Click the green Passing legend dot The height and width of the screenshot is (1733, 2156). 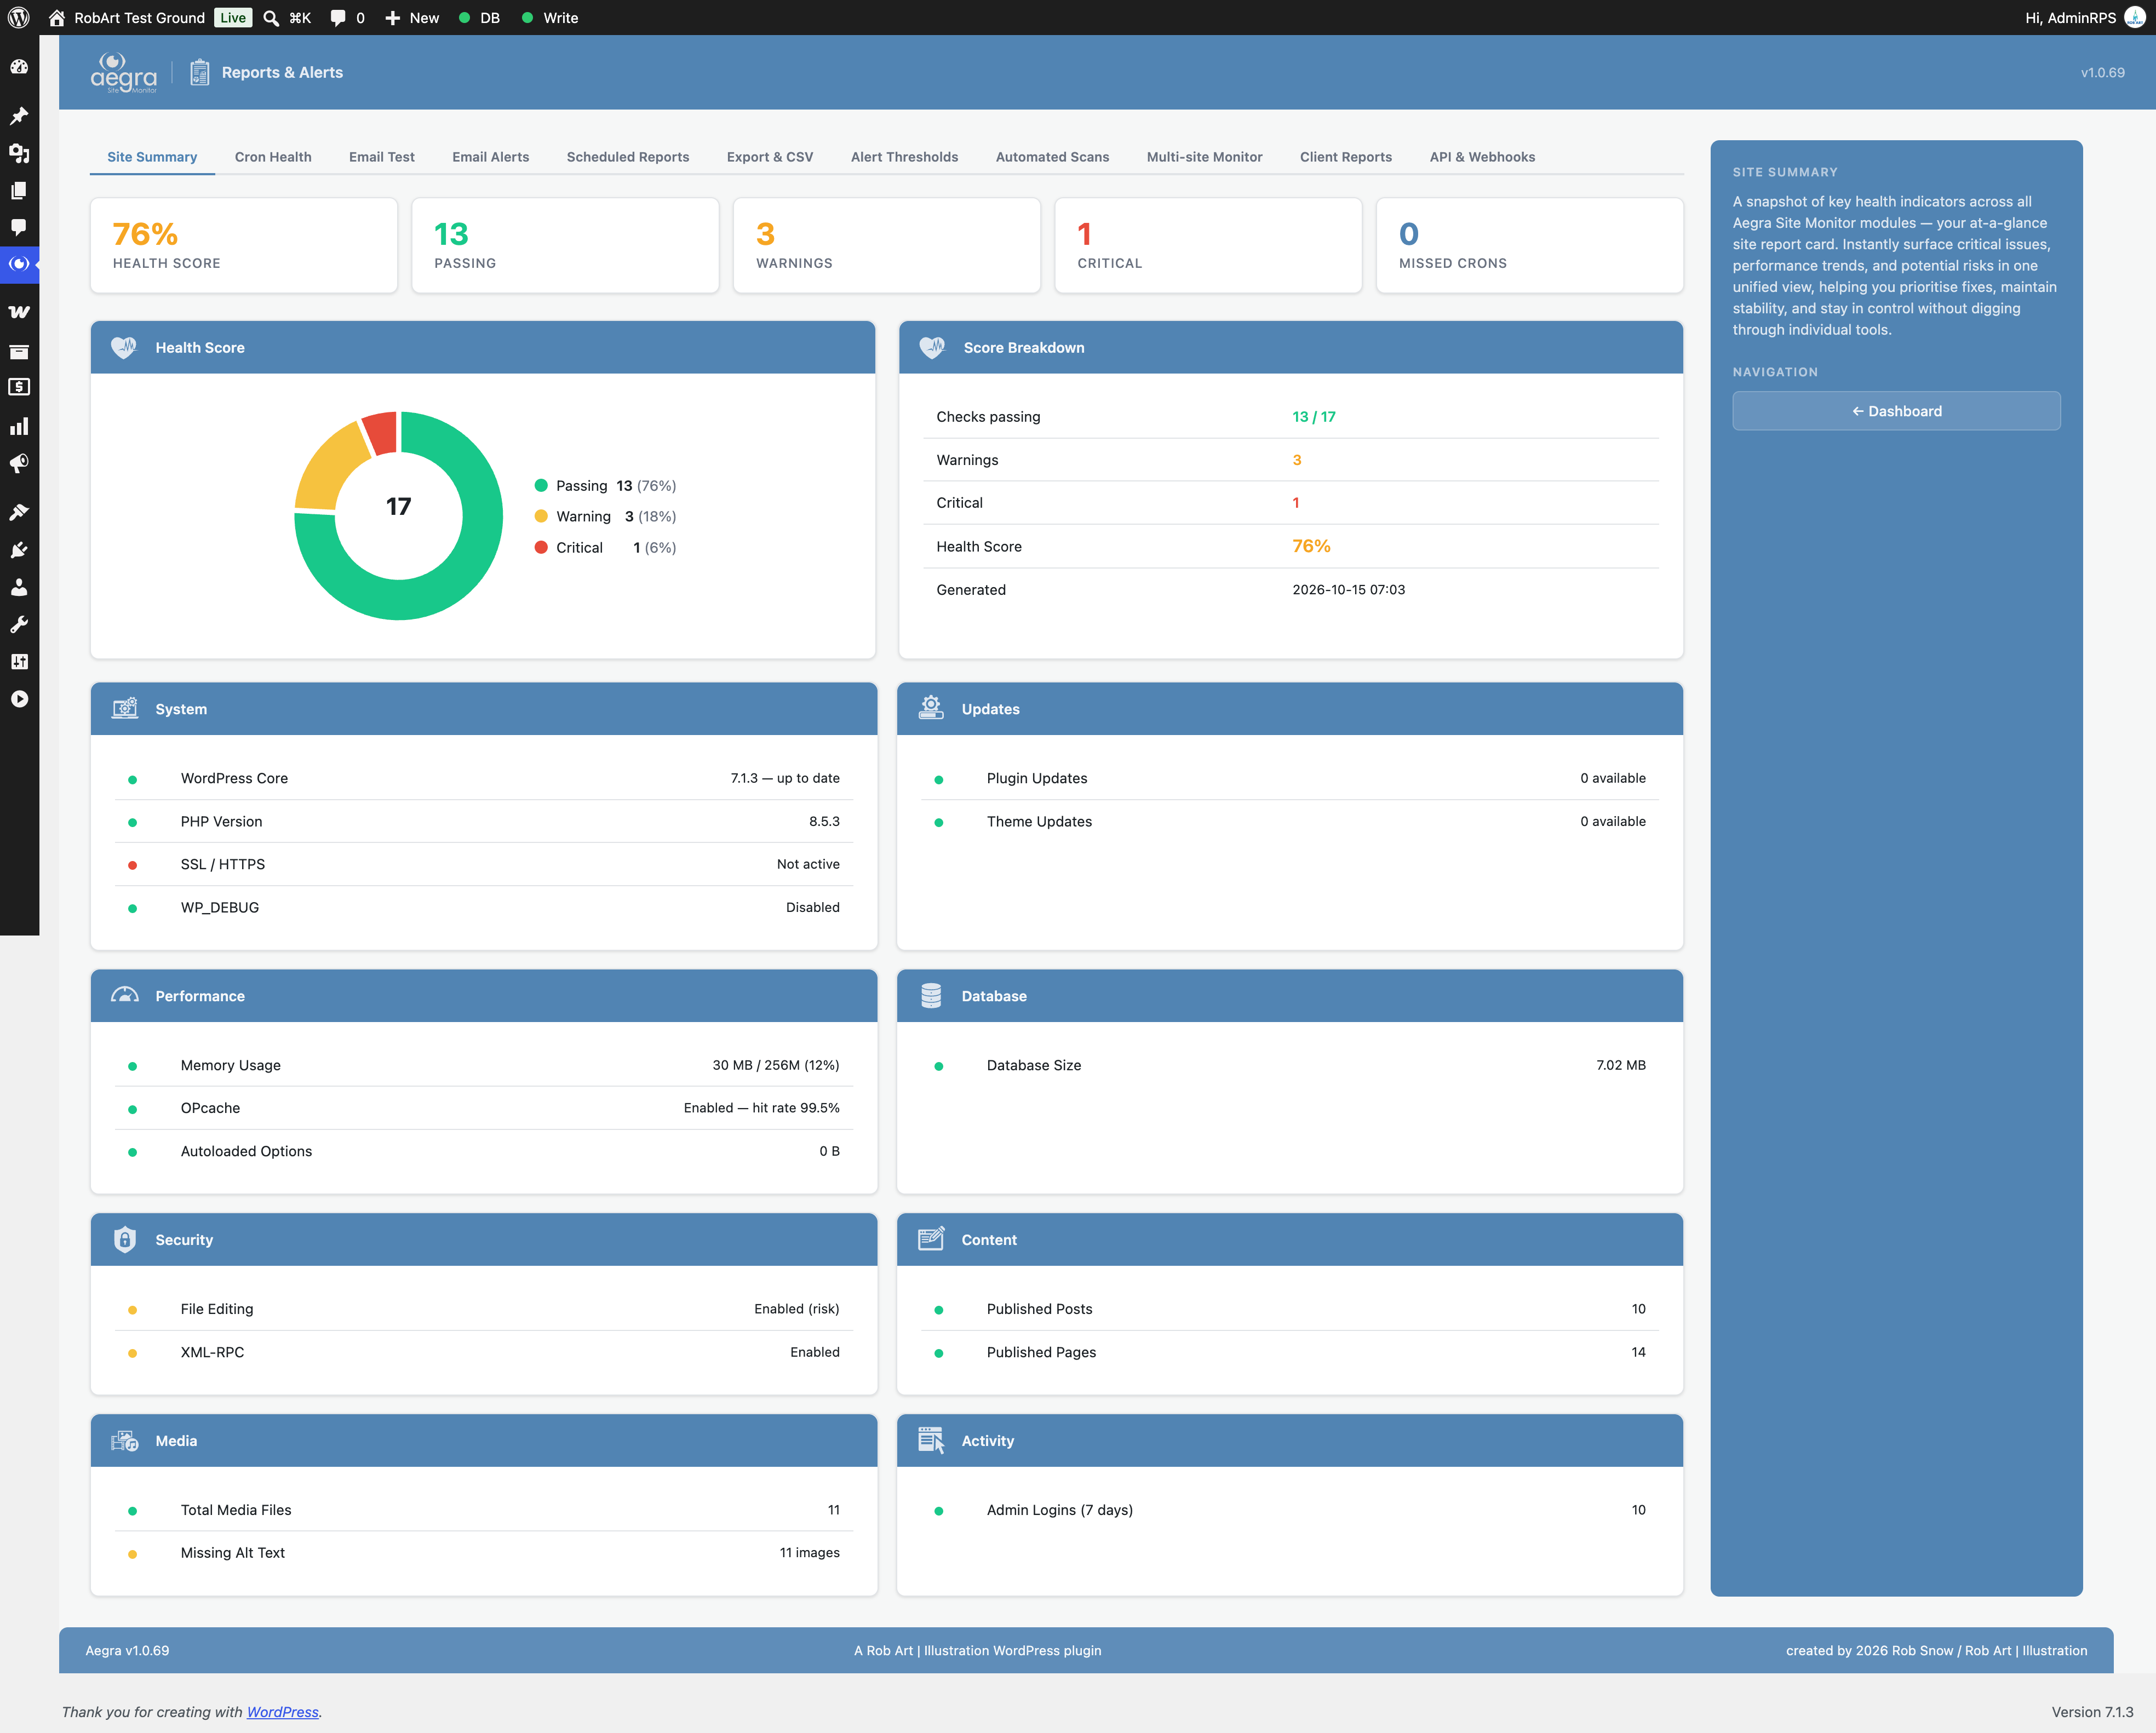point(541,485)
